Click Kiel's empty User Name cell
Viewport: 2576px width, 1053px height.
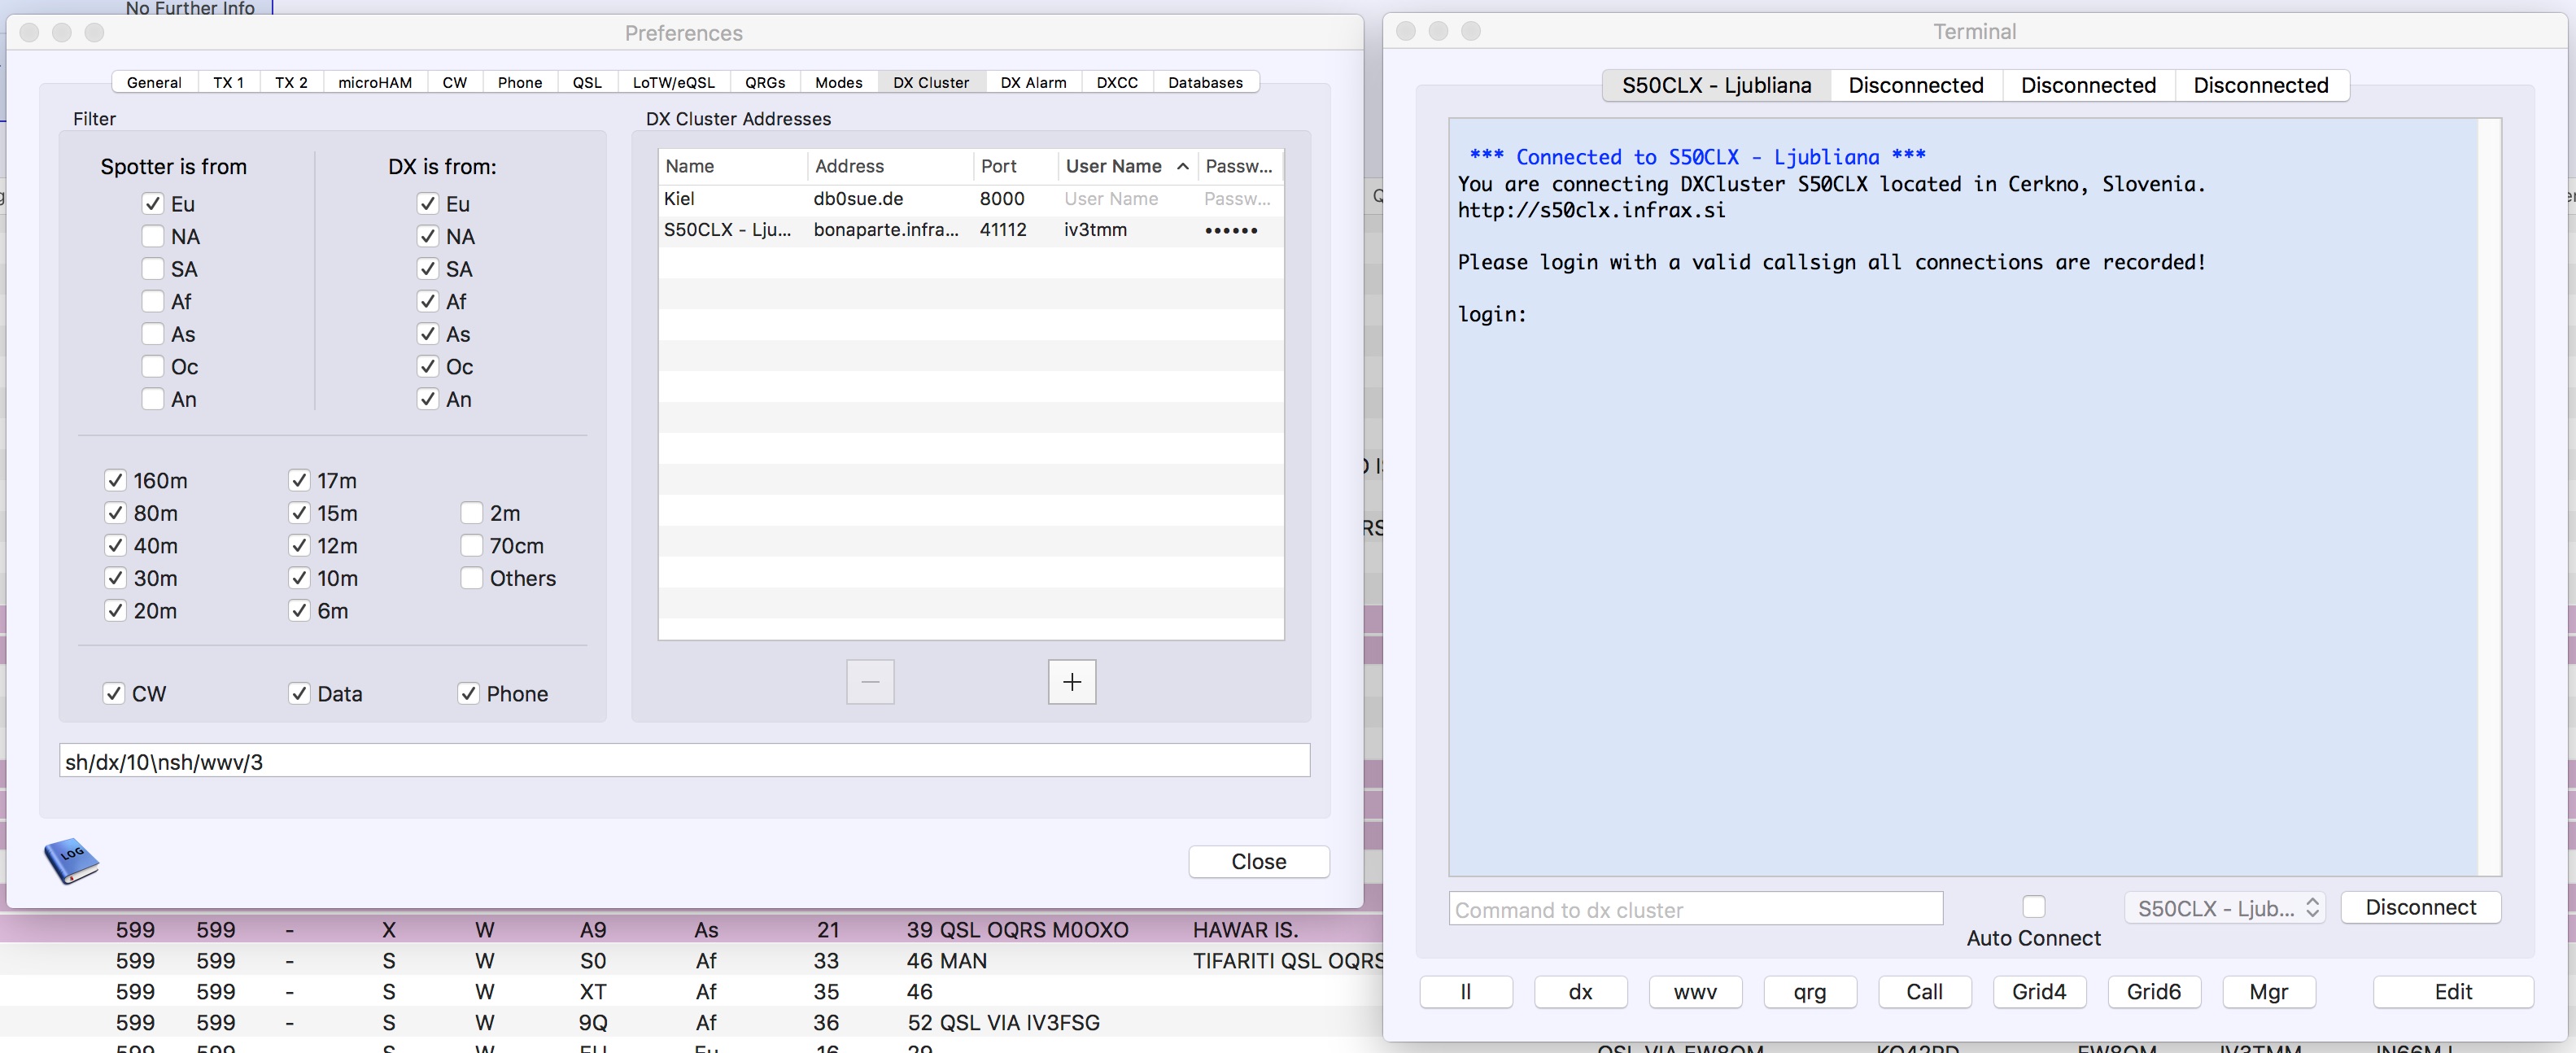(1111, 199)
